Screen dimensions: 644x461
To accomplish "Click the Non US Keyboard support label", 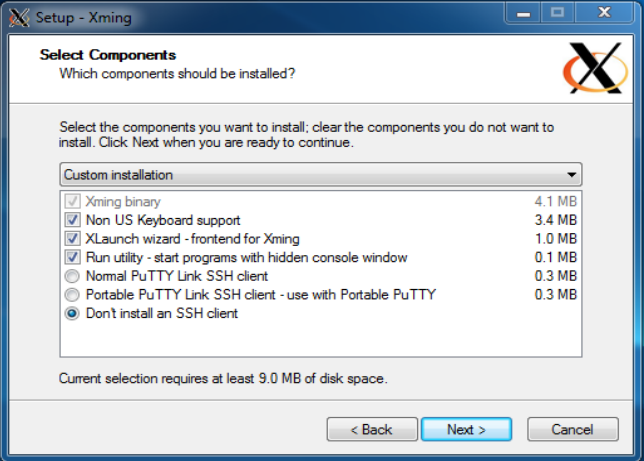I will [x=163, y=220].
